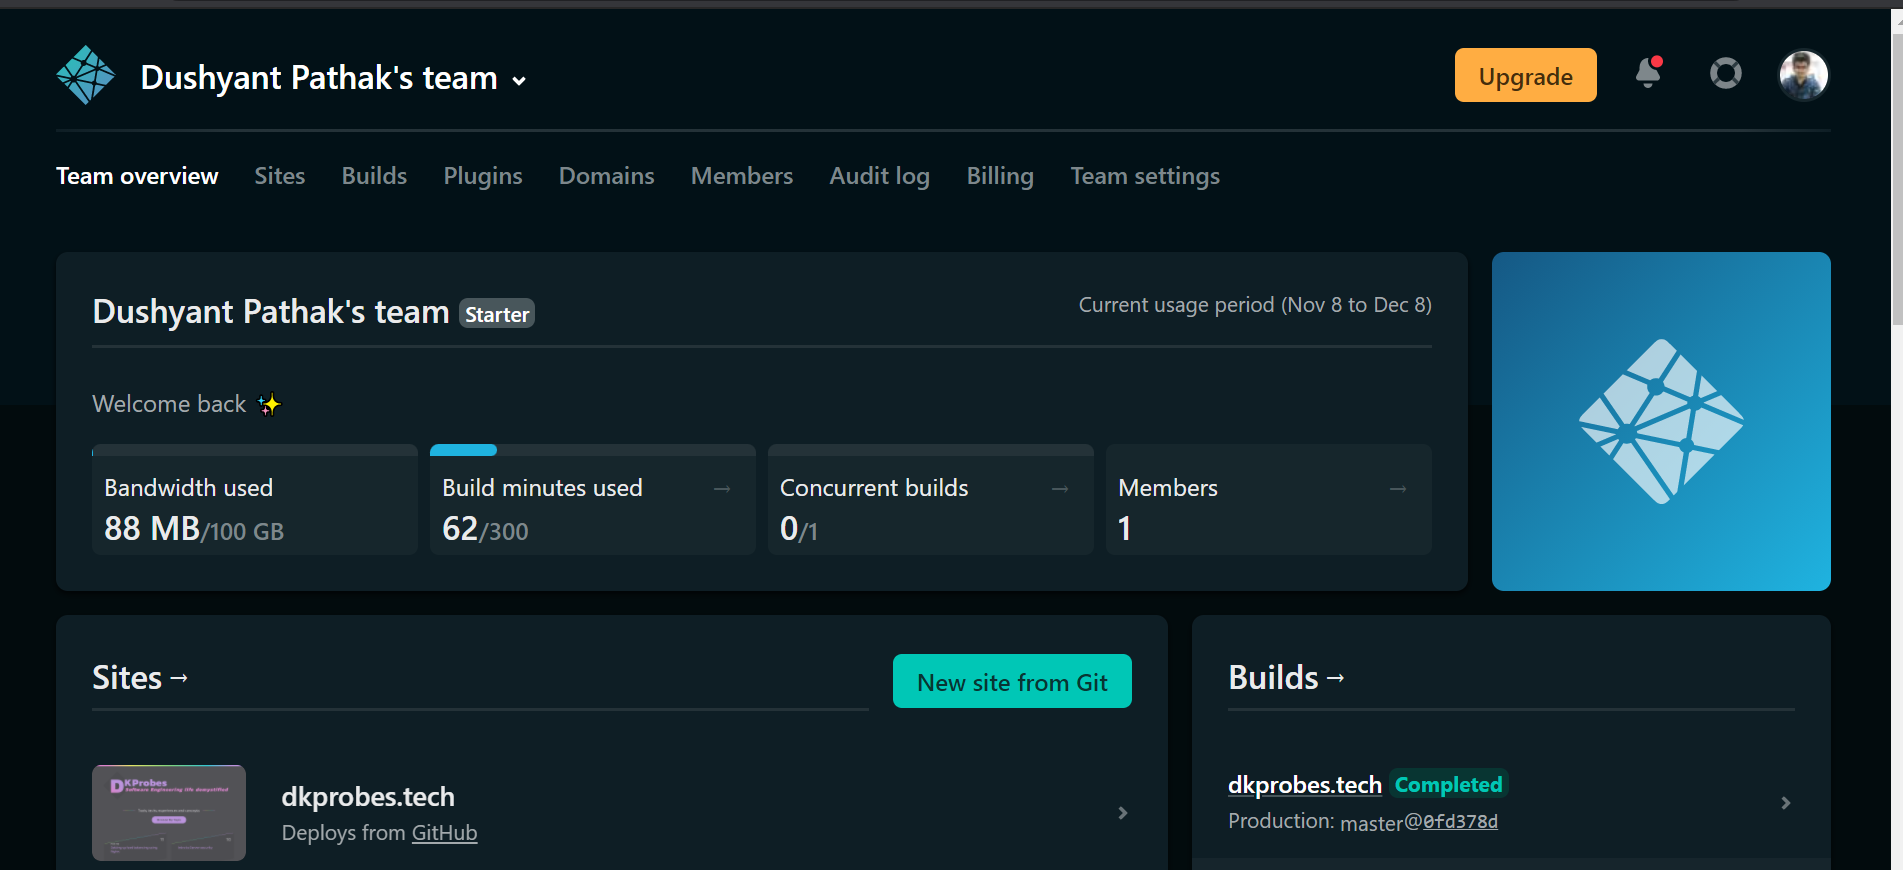Click the Netlify logo icon
The width and height of the screenshot is (1903, 870).
(x=86, y=75)
